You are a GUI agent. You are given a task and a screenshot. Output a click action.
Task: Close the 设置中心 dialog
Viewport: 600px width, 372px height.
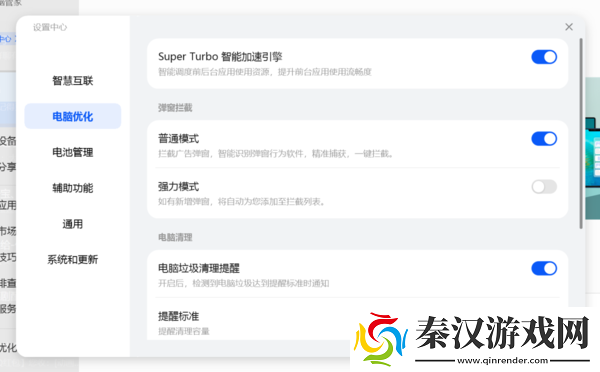coord(569,27)
